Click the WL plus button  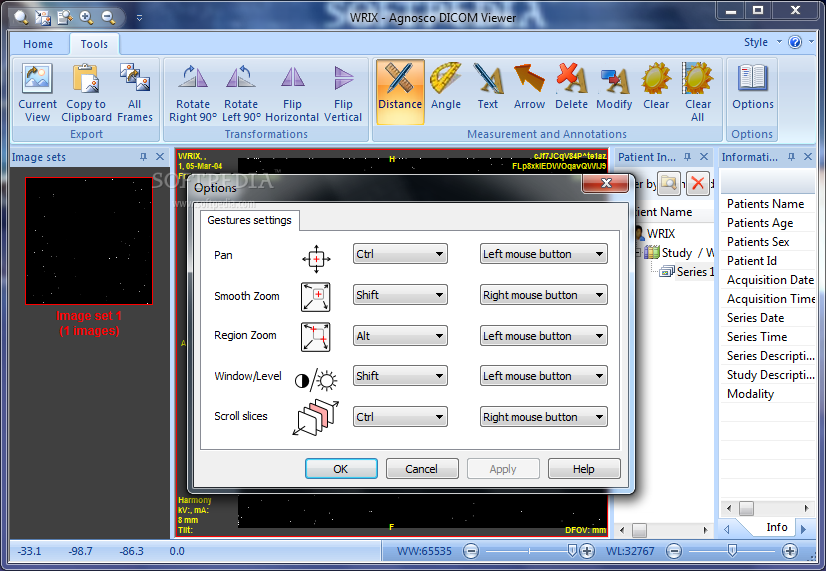click(x=790, y=552)
